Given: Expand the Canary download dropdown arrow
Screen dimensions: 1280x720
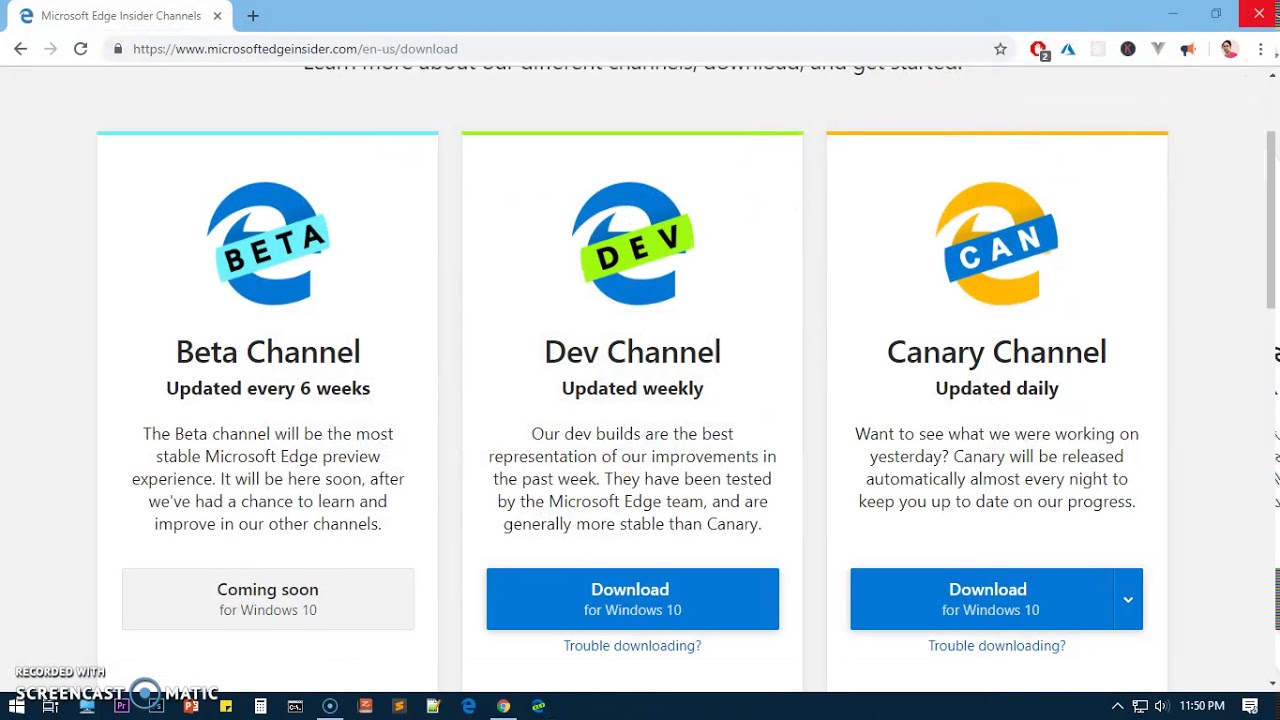Looking at the screenshot, I should point(1128,599).
